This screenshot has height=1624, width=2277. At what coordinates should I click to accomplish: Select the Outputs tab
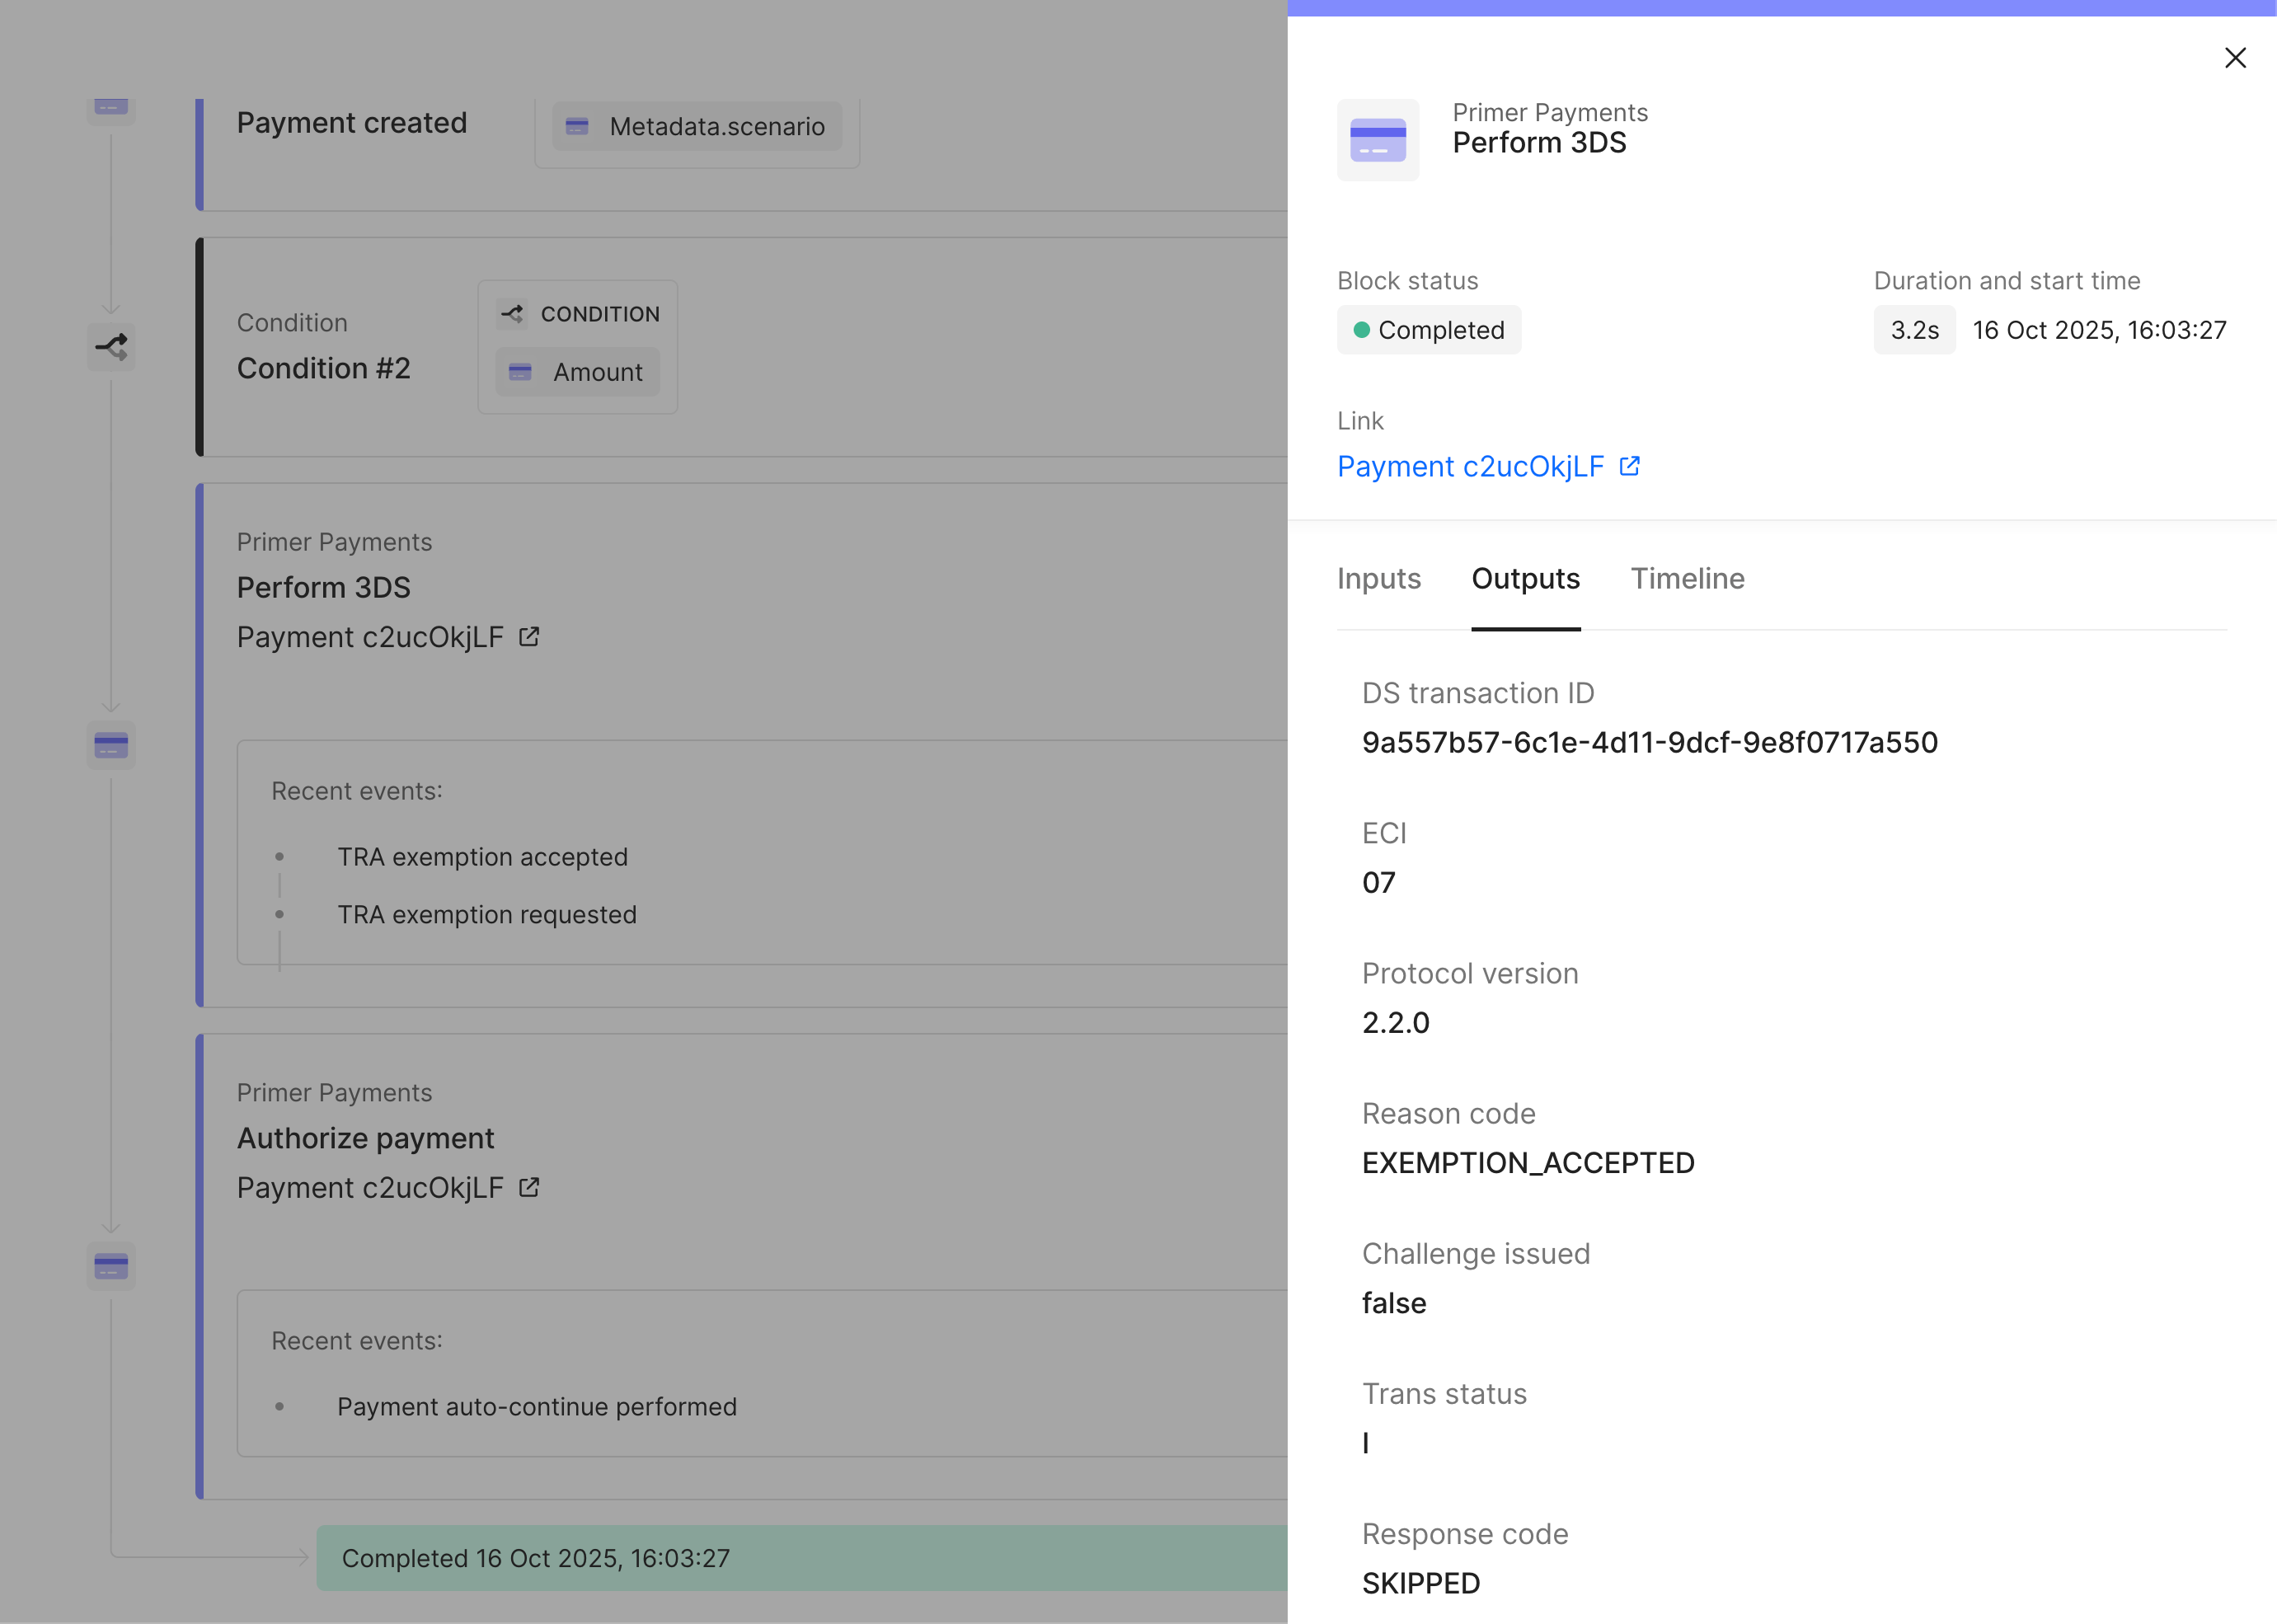(x=1525, y=579)
